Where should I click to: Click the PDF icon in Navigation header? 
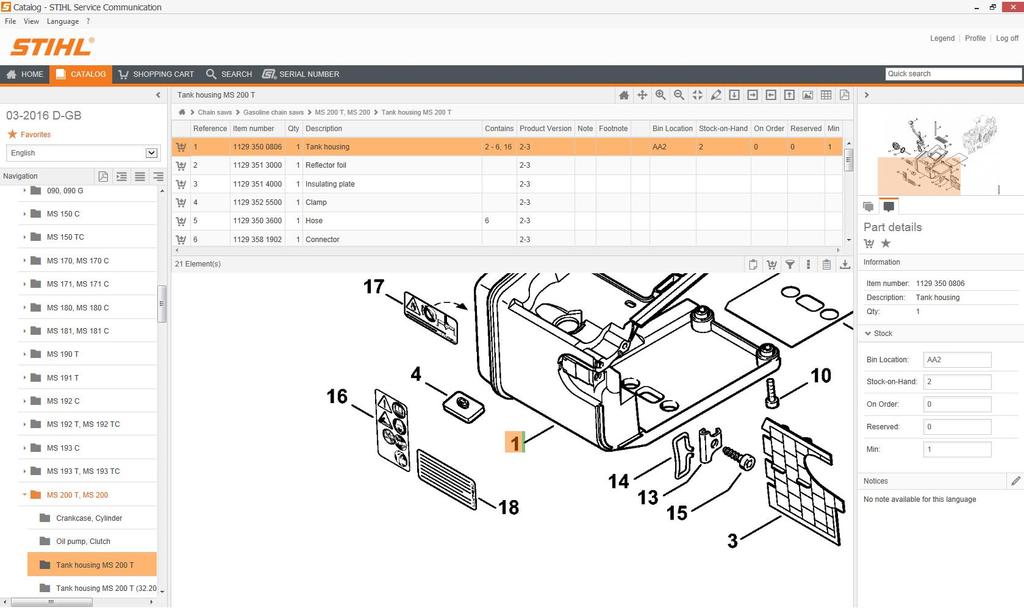click(x=103, y=176)
